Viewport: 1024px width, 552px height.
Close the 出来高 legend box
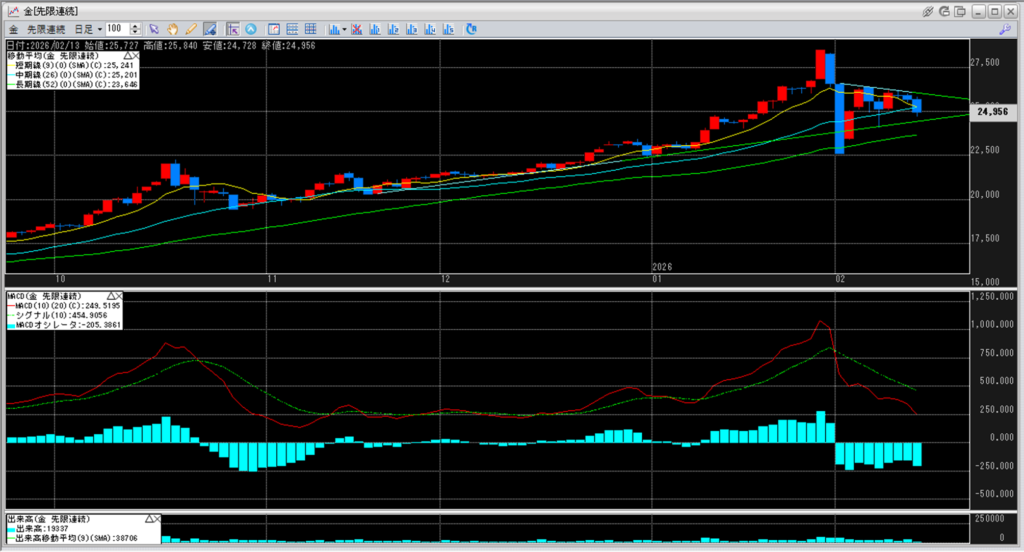pyautogui.click(x=156, y=520)
